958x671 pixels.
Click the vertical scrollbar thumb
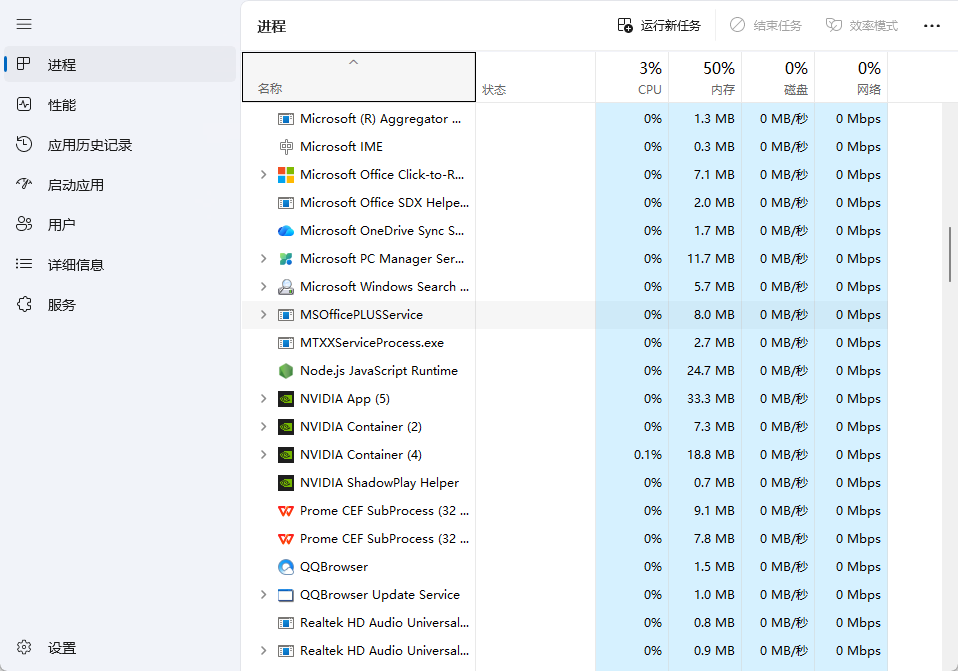tap(950, 255)
